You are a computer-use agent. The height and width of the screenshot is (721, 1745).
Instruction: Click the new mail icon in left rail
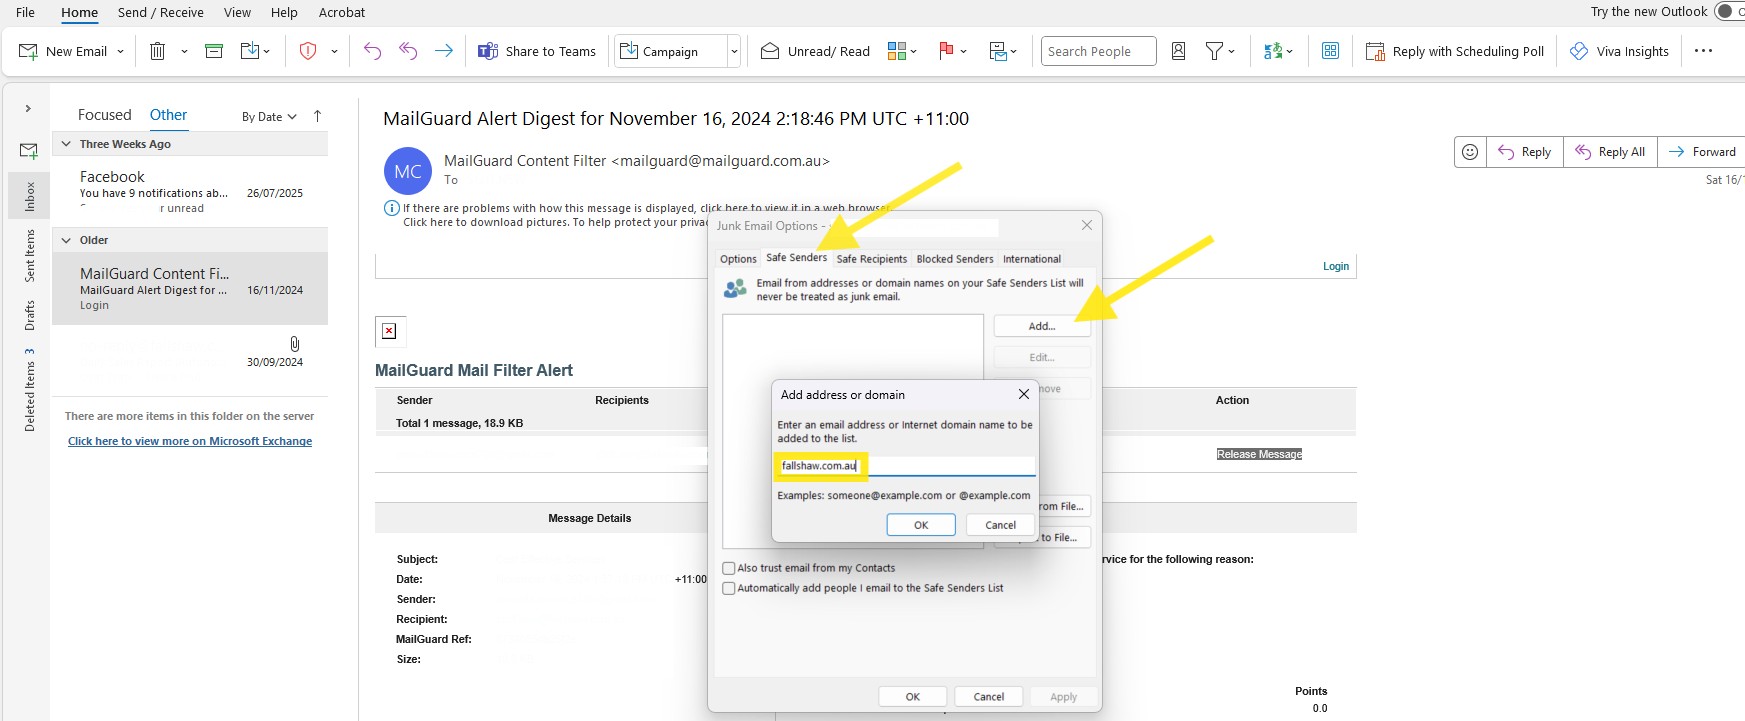29,150
